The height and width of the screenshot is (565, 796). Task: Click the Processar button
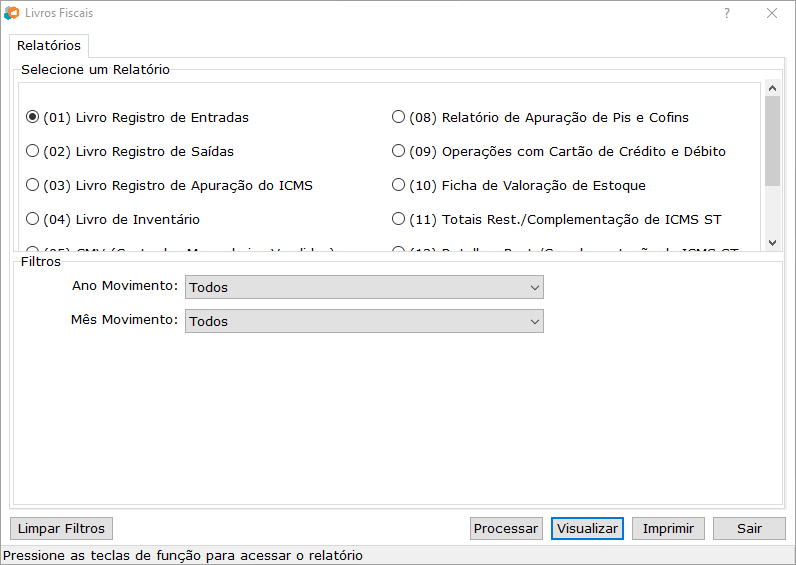[506, 528]
